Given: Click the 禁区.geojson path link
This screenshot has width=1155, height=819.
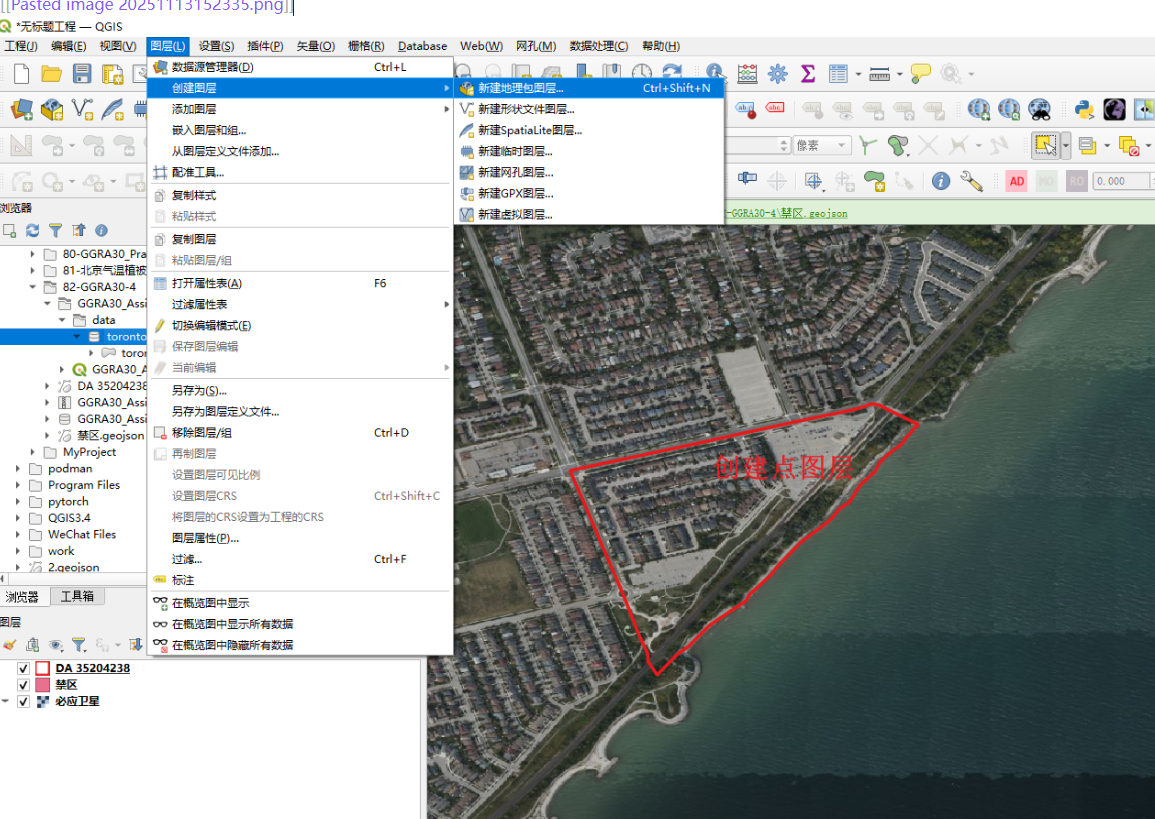Looking at the screenshot, I should 787,214.
